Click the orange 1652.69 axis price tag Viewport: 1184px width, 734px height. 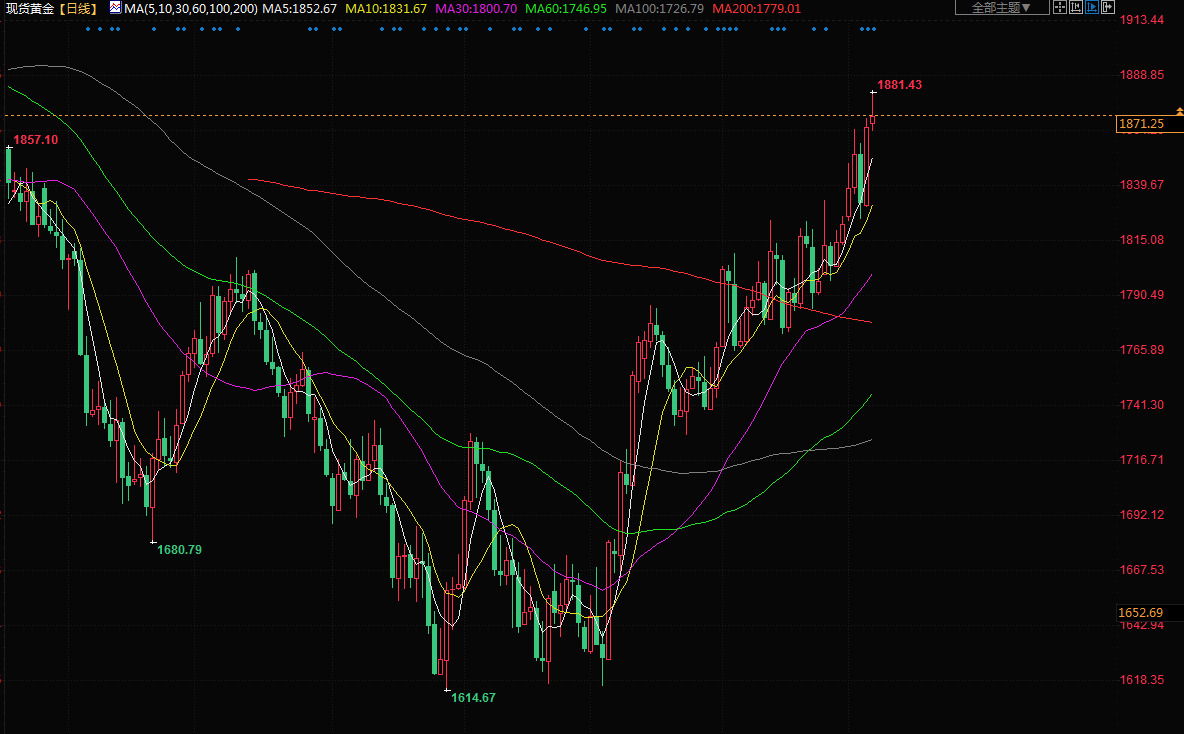pyautogui.click(x=1141, y=612)
